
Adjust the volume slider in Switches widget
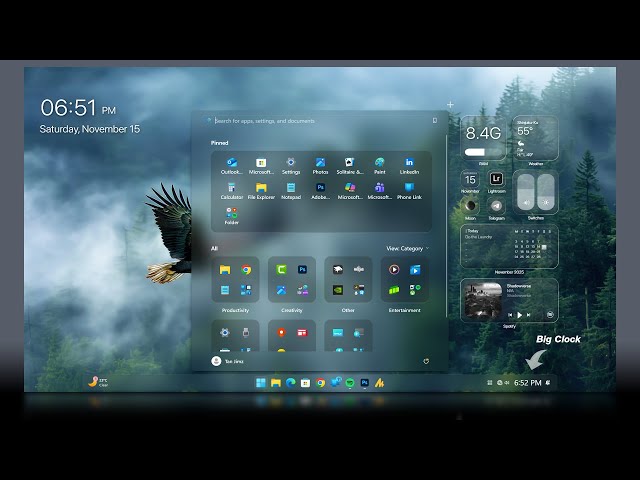(526, 192)
